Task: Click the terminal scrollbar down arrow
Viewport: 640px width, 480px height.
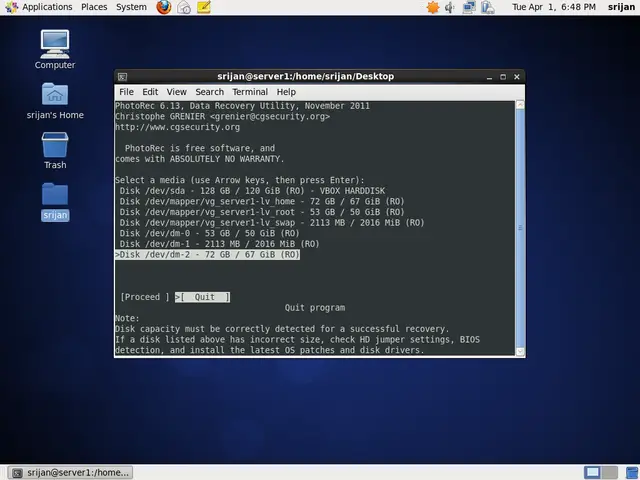Action: pos(520,351)
